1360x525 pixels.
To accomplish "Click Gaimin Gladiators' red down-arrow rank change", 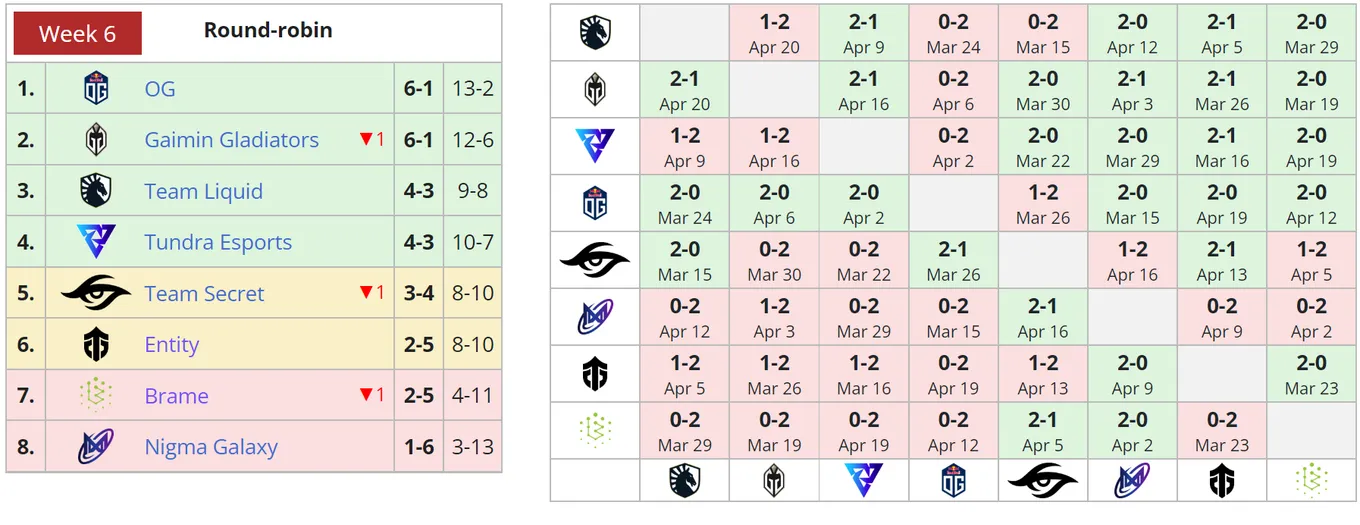I will click(372, 140).
